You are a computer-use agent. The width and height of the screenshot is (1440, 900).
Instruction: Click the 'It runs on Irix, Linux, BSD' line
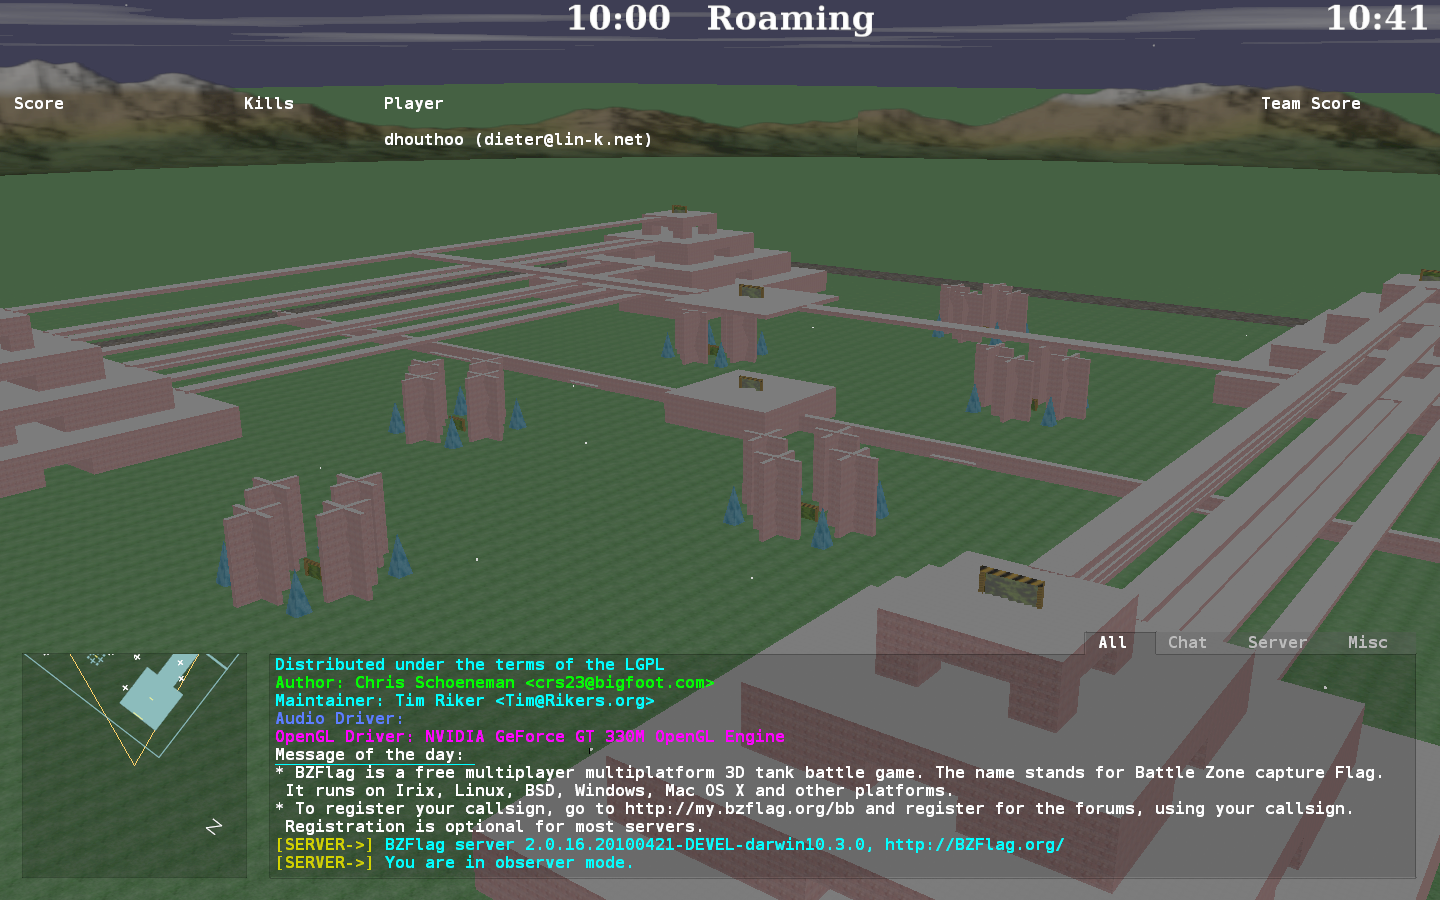[x=619, y=791]
